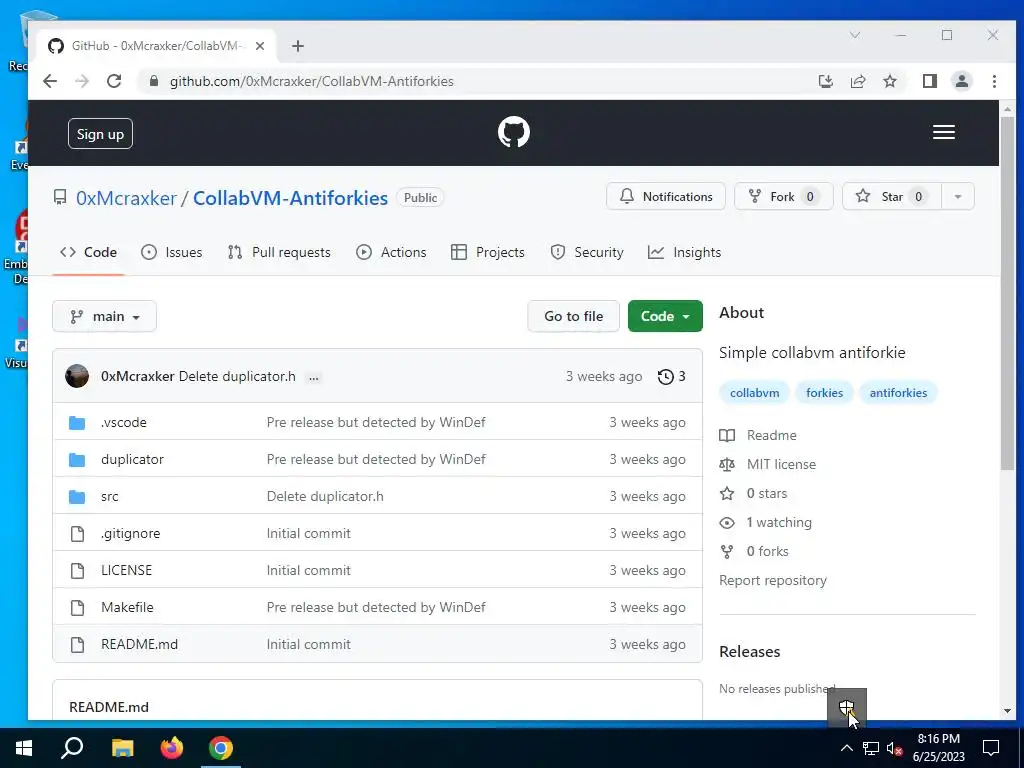Fork the repository with Fork button
Screen dimensions: 1024x768
click(x=784, y=197)
